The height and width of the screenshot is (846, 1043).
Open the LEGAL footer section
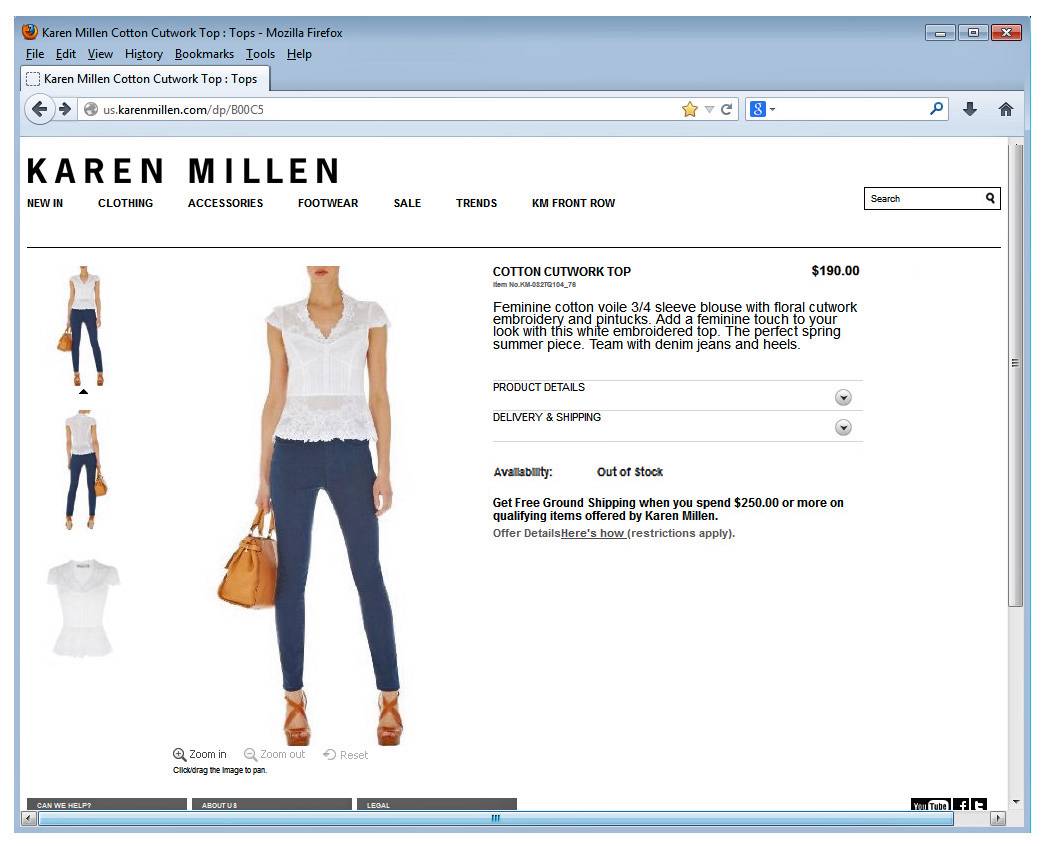(436, 805)
